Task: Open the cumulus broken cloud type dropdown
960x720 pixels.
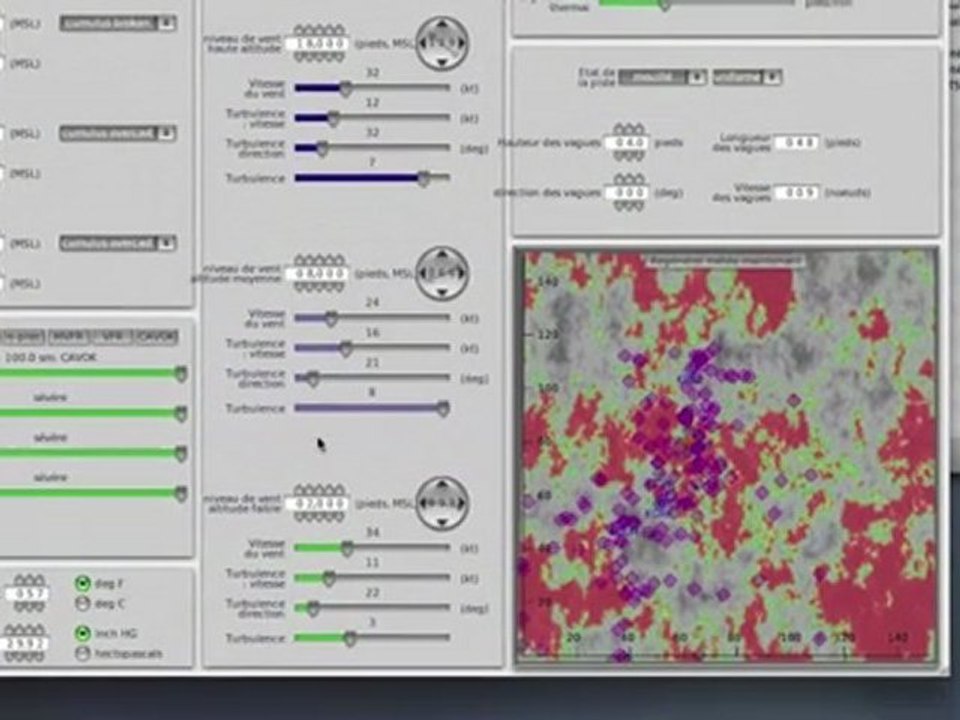Action: coord(118,24)
